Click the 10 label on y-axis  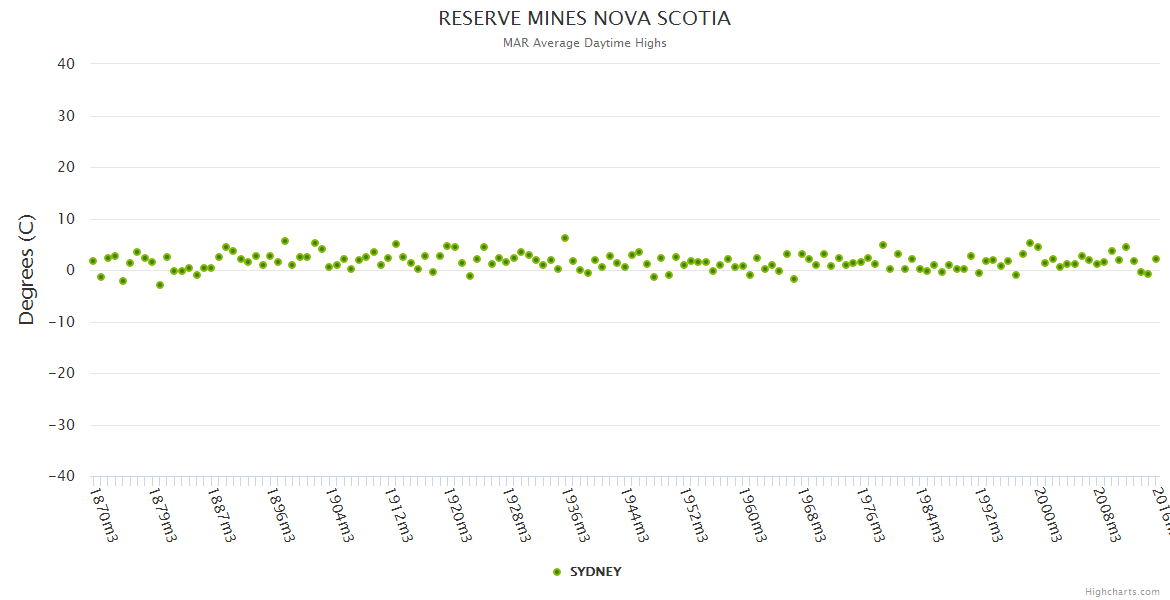[66, 219]
